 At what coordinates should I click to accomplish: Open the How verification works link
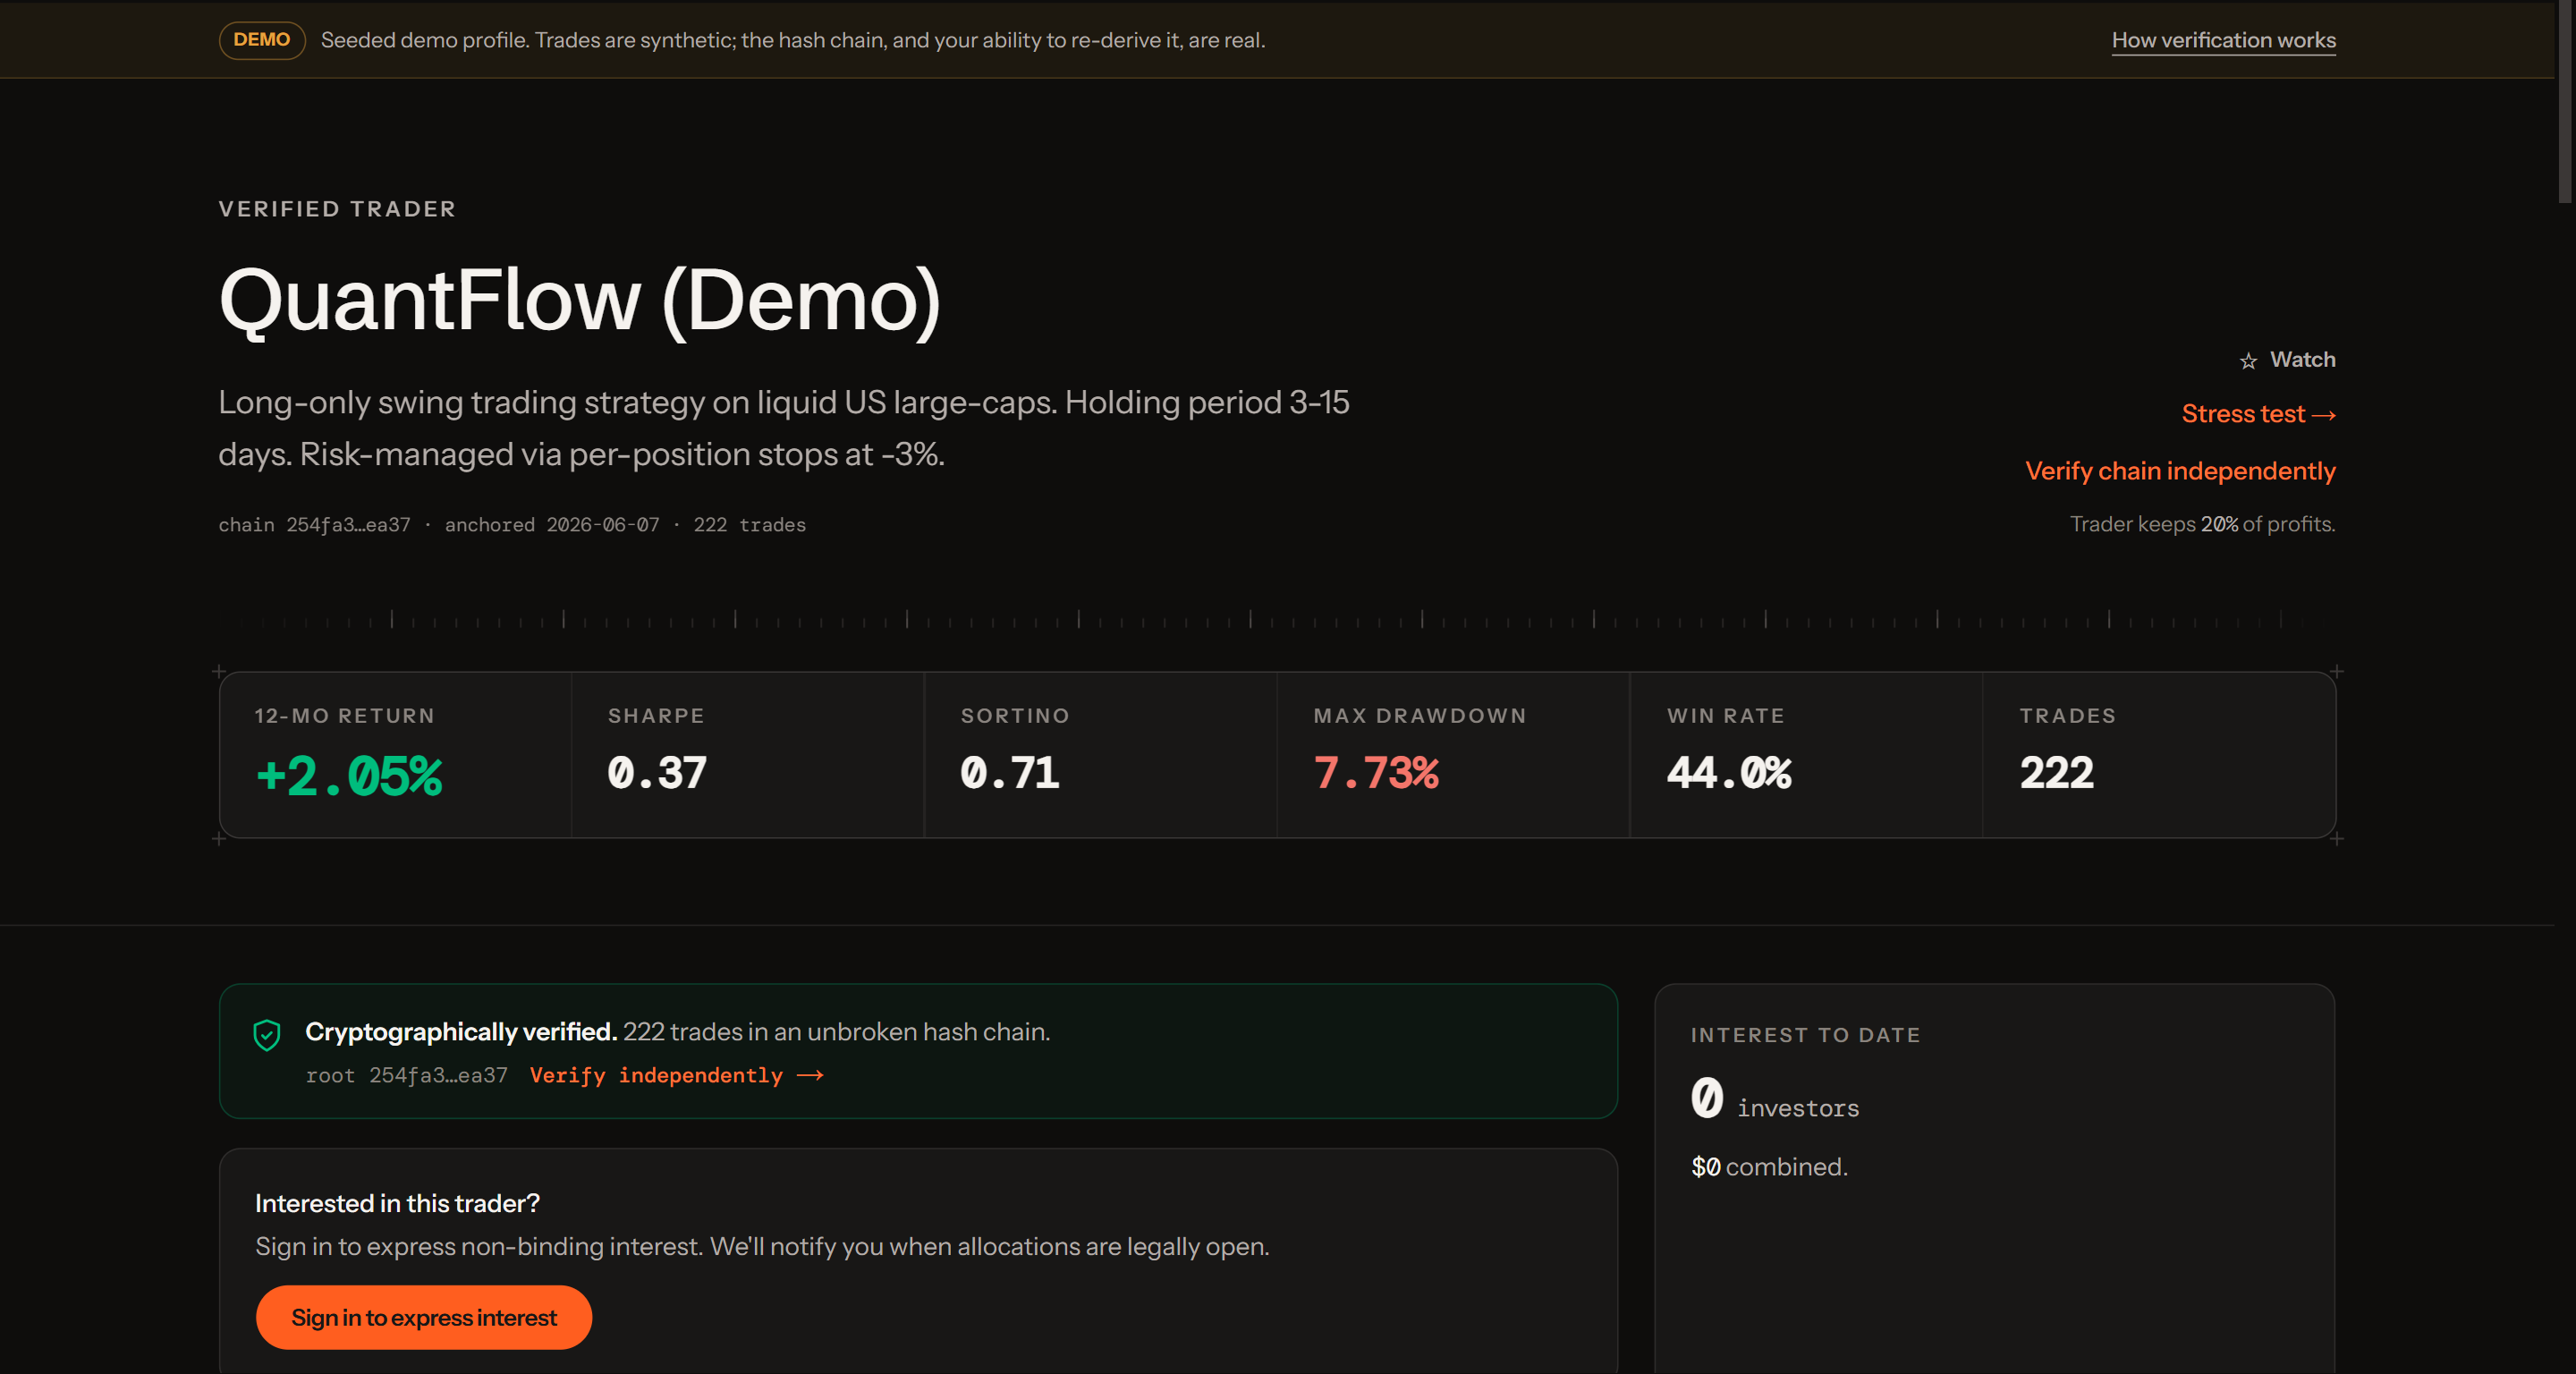coord(2223,40)
